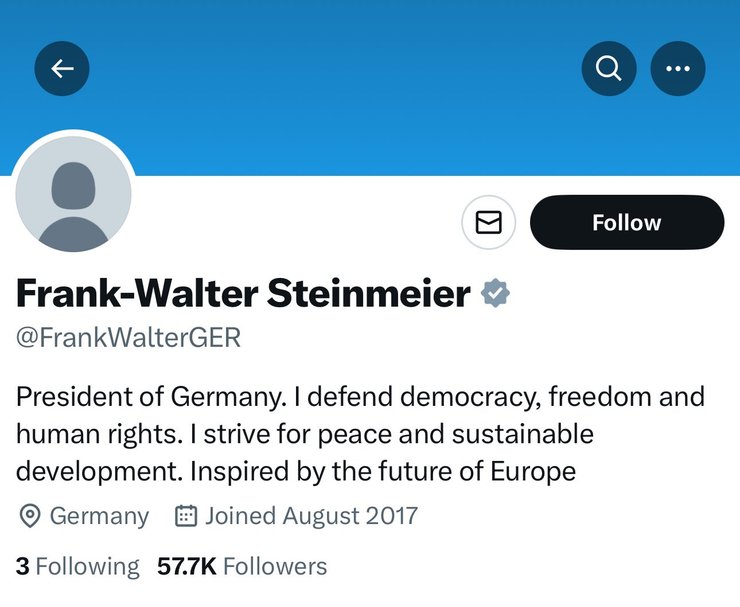Send a message via the envelope icon
The height and width of the screenshot is (607, 740).
(488, 222)
